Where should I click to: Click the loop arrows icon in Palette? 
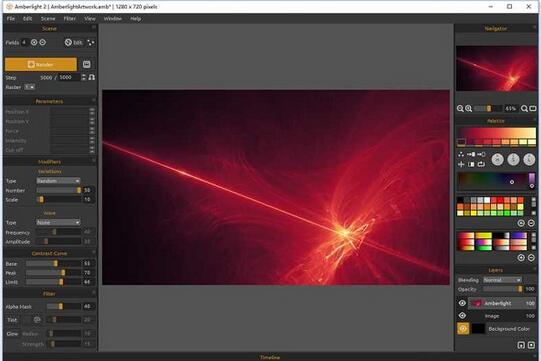coord(481,164)
